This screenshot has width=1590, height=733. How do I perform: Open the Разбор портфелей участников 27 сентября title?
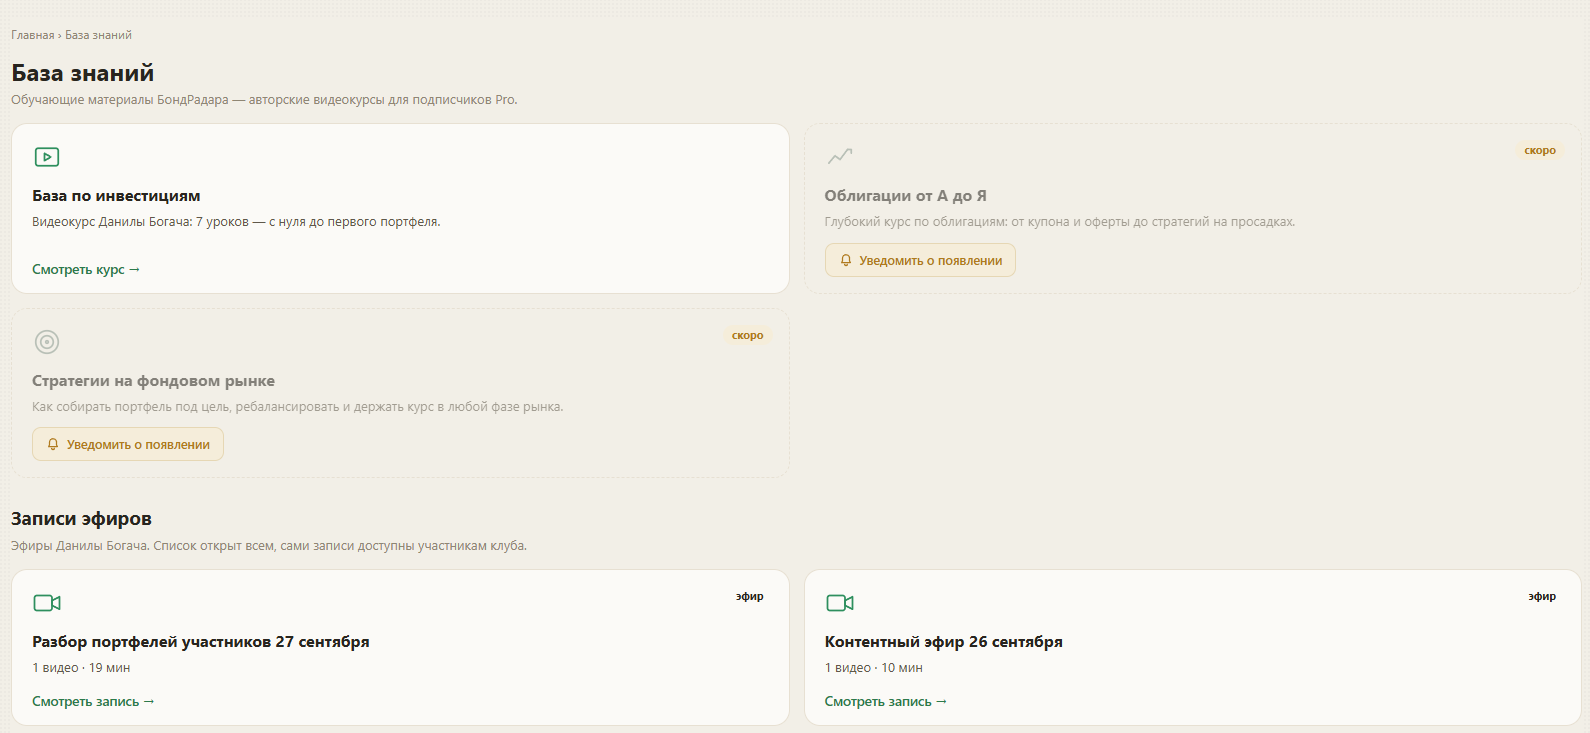pos(201,642)
